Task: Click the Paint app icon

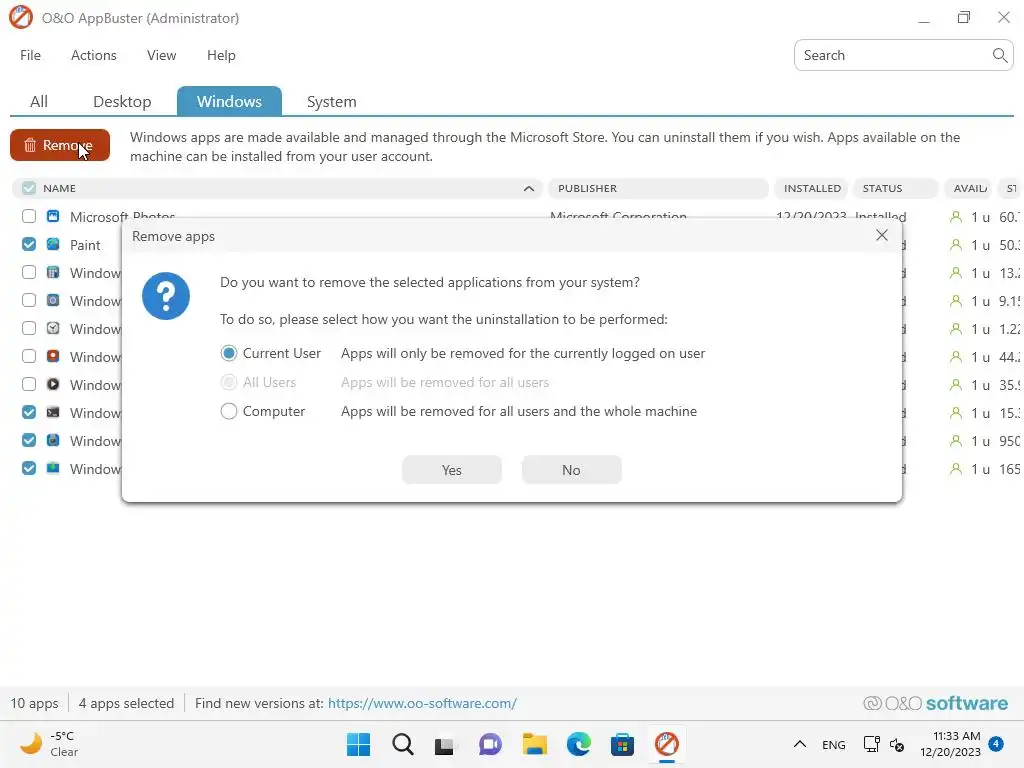Action: [53, 244]
